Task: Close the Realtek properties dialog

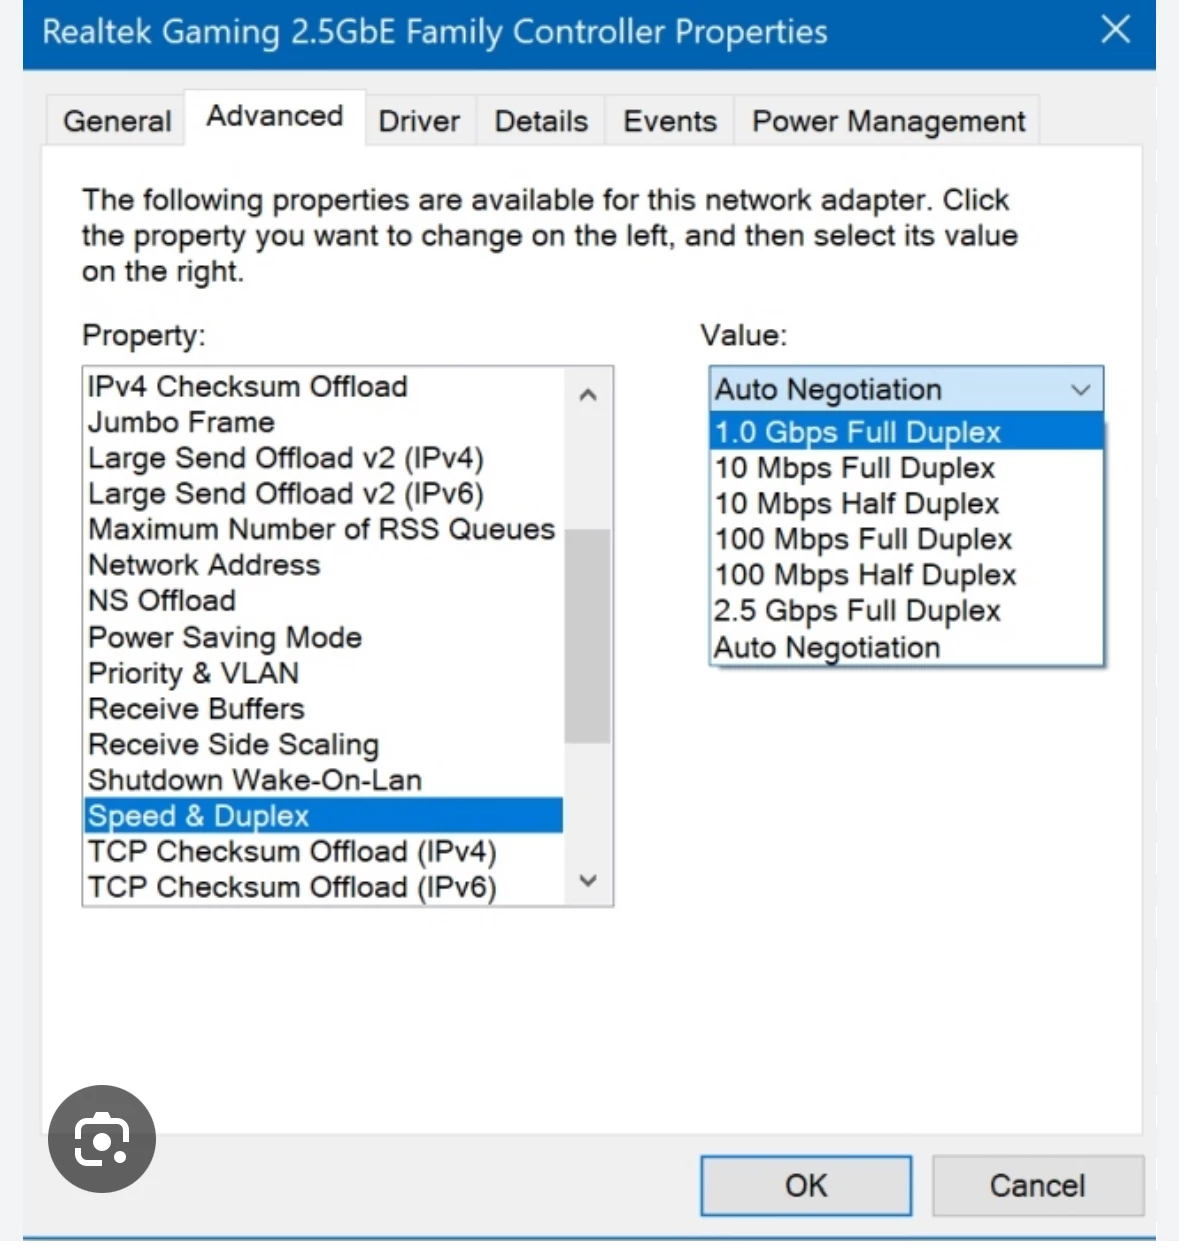Action: [x=1116, y=30]
